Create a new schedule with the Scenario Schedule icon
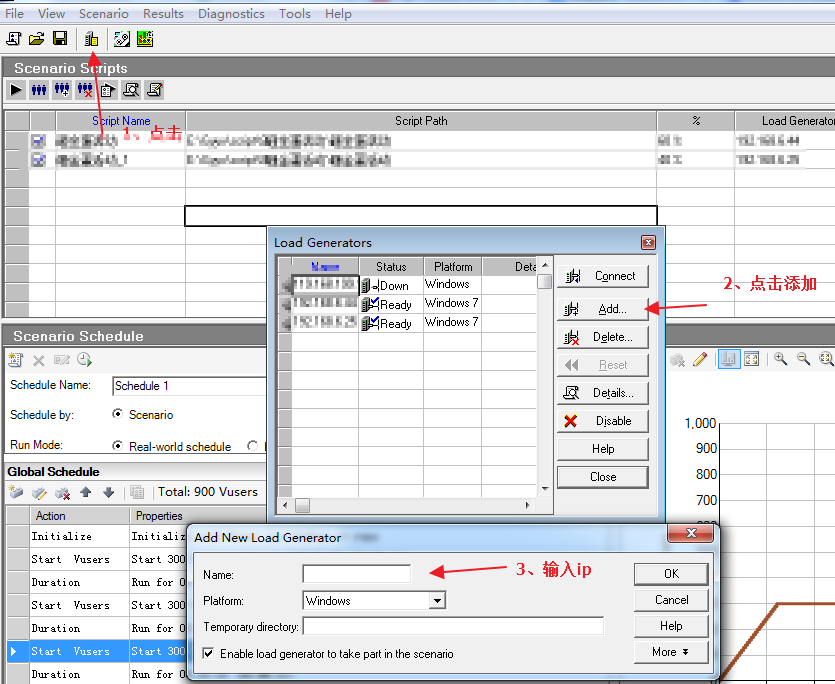This screenshot has height=684, width=835. pos(16,360)
